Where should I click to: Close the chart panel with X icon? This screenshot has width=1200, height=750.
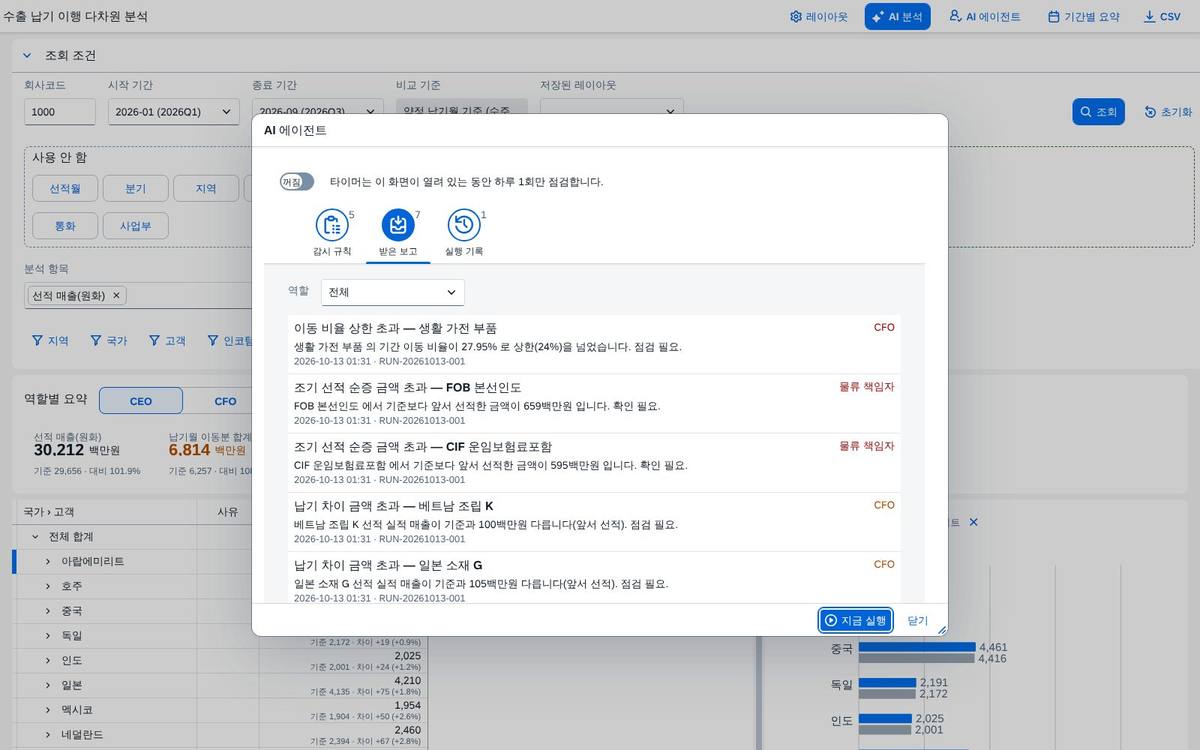pyautogui.click(x=973, y=522)
